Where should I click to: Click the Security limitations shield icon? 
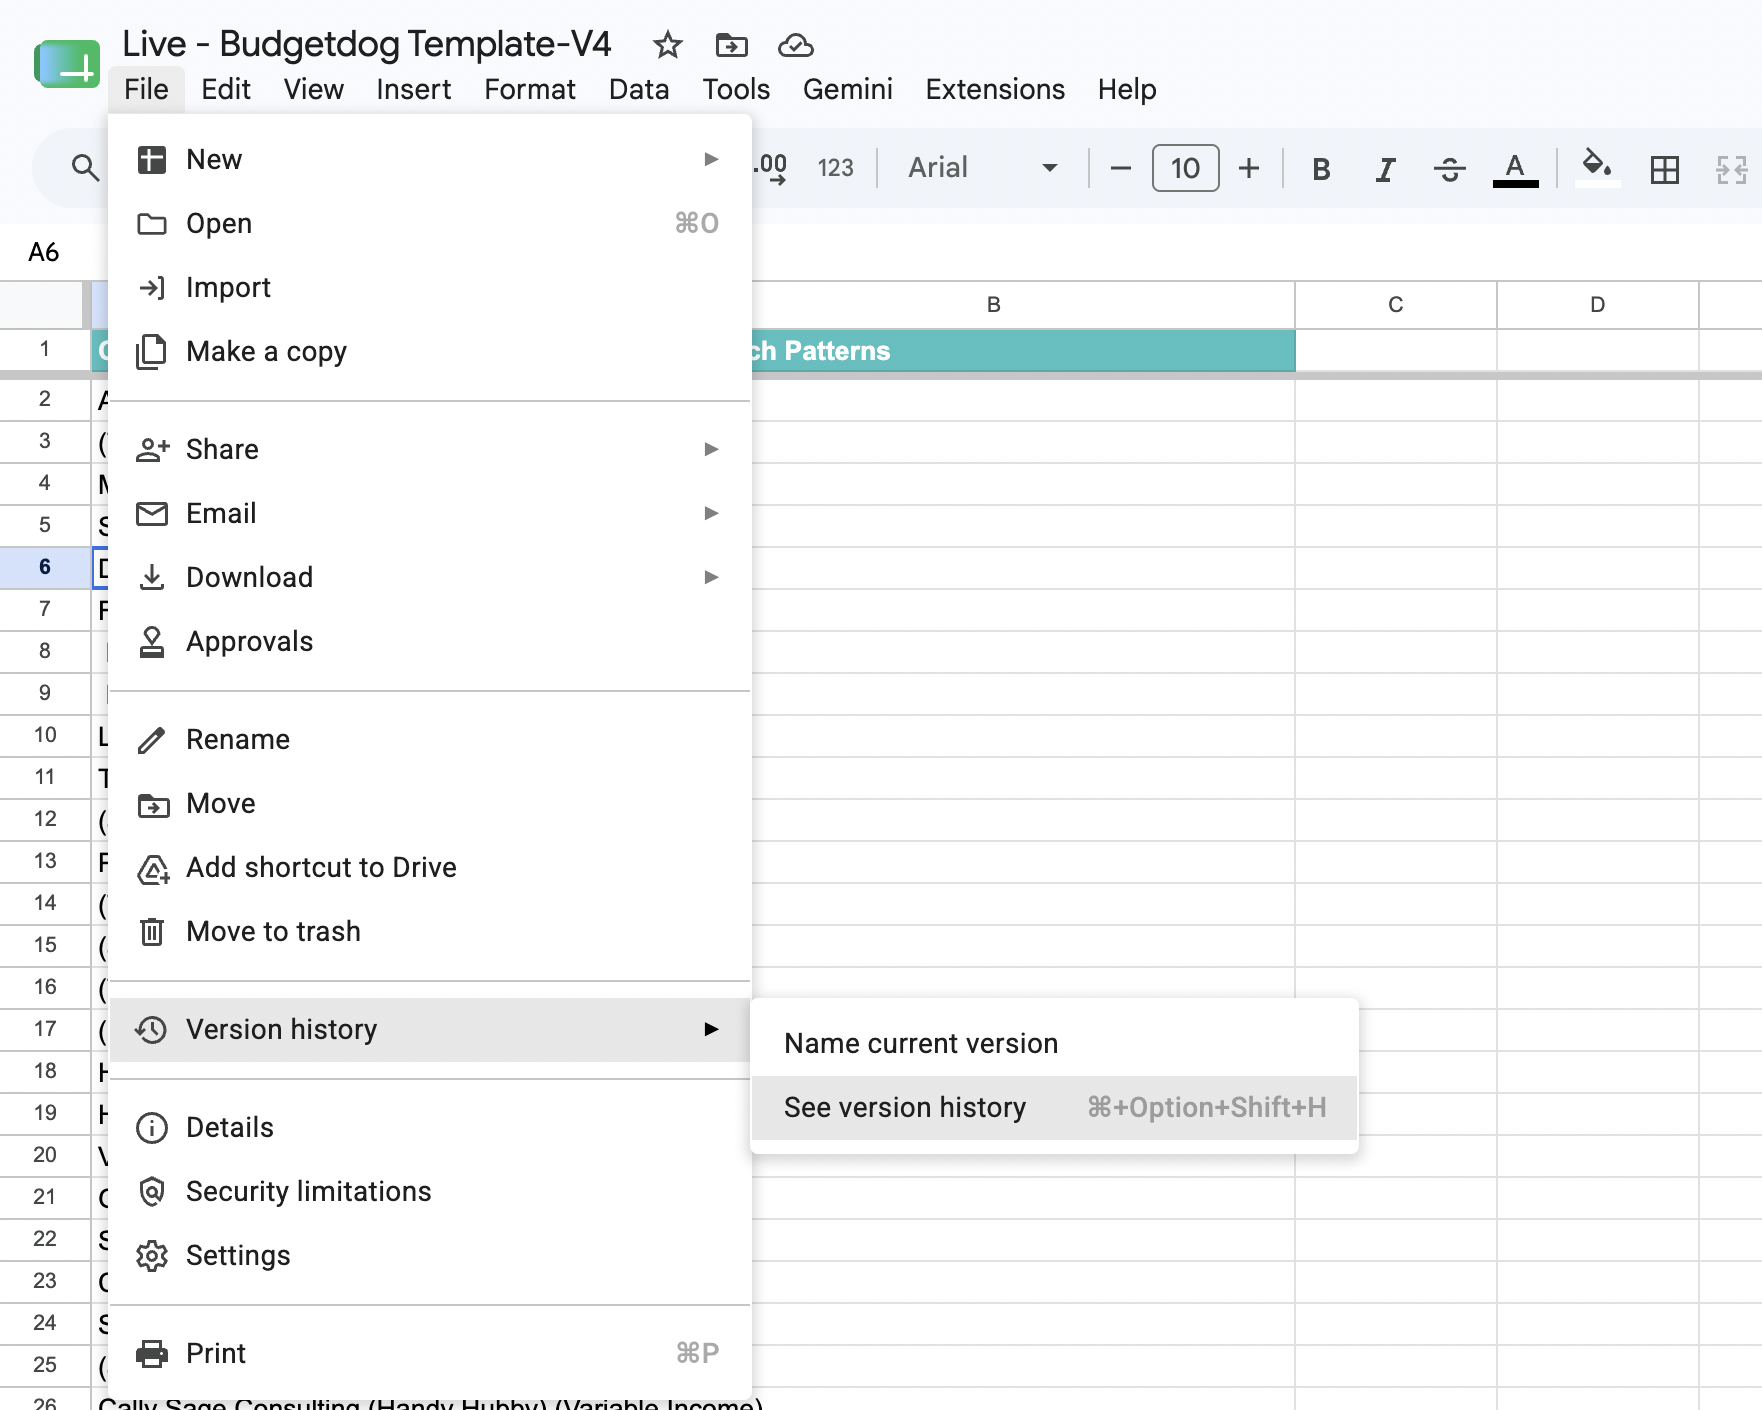[x=152, y=1192]
